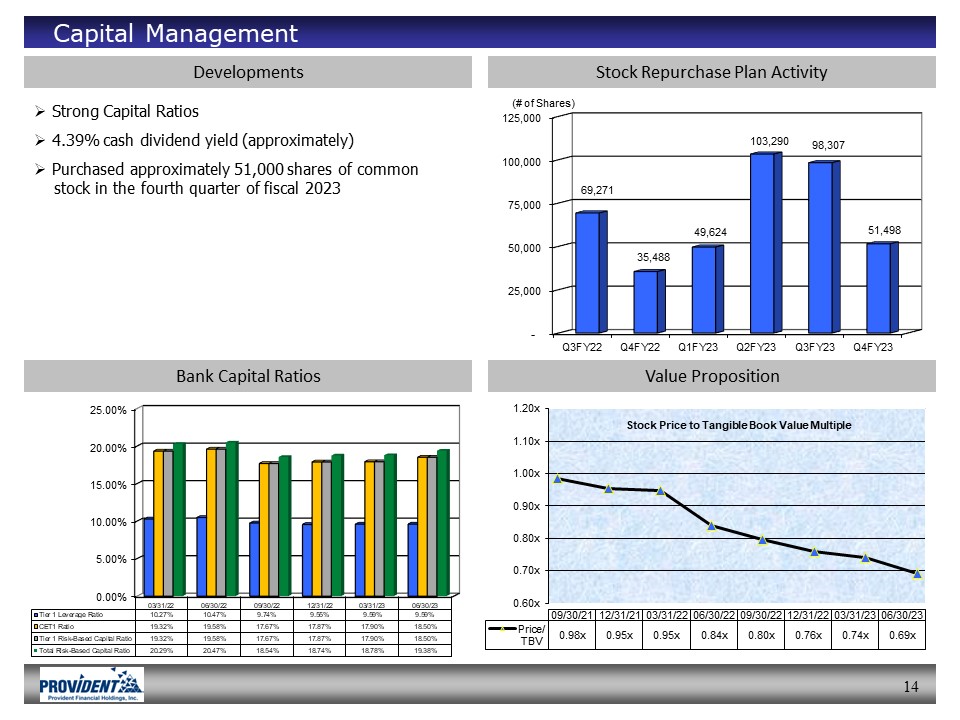Image resolution: width=960 pixels, height=720 pixels.
Task: Click the Strong Capital Ratios bullet
Action: [125, 111]
